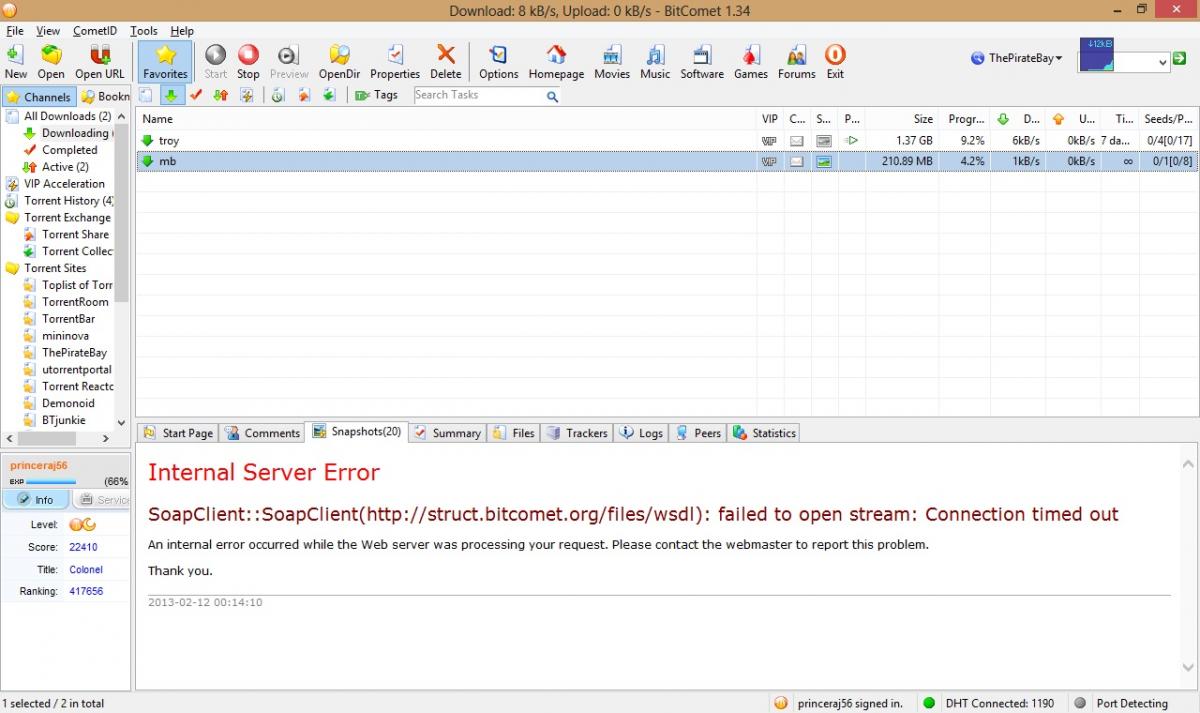Open the CometID menu

tap(93, 31)
